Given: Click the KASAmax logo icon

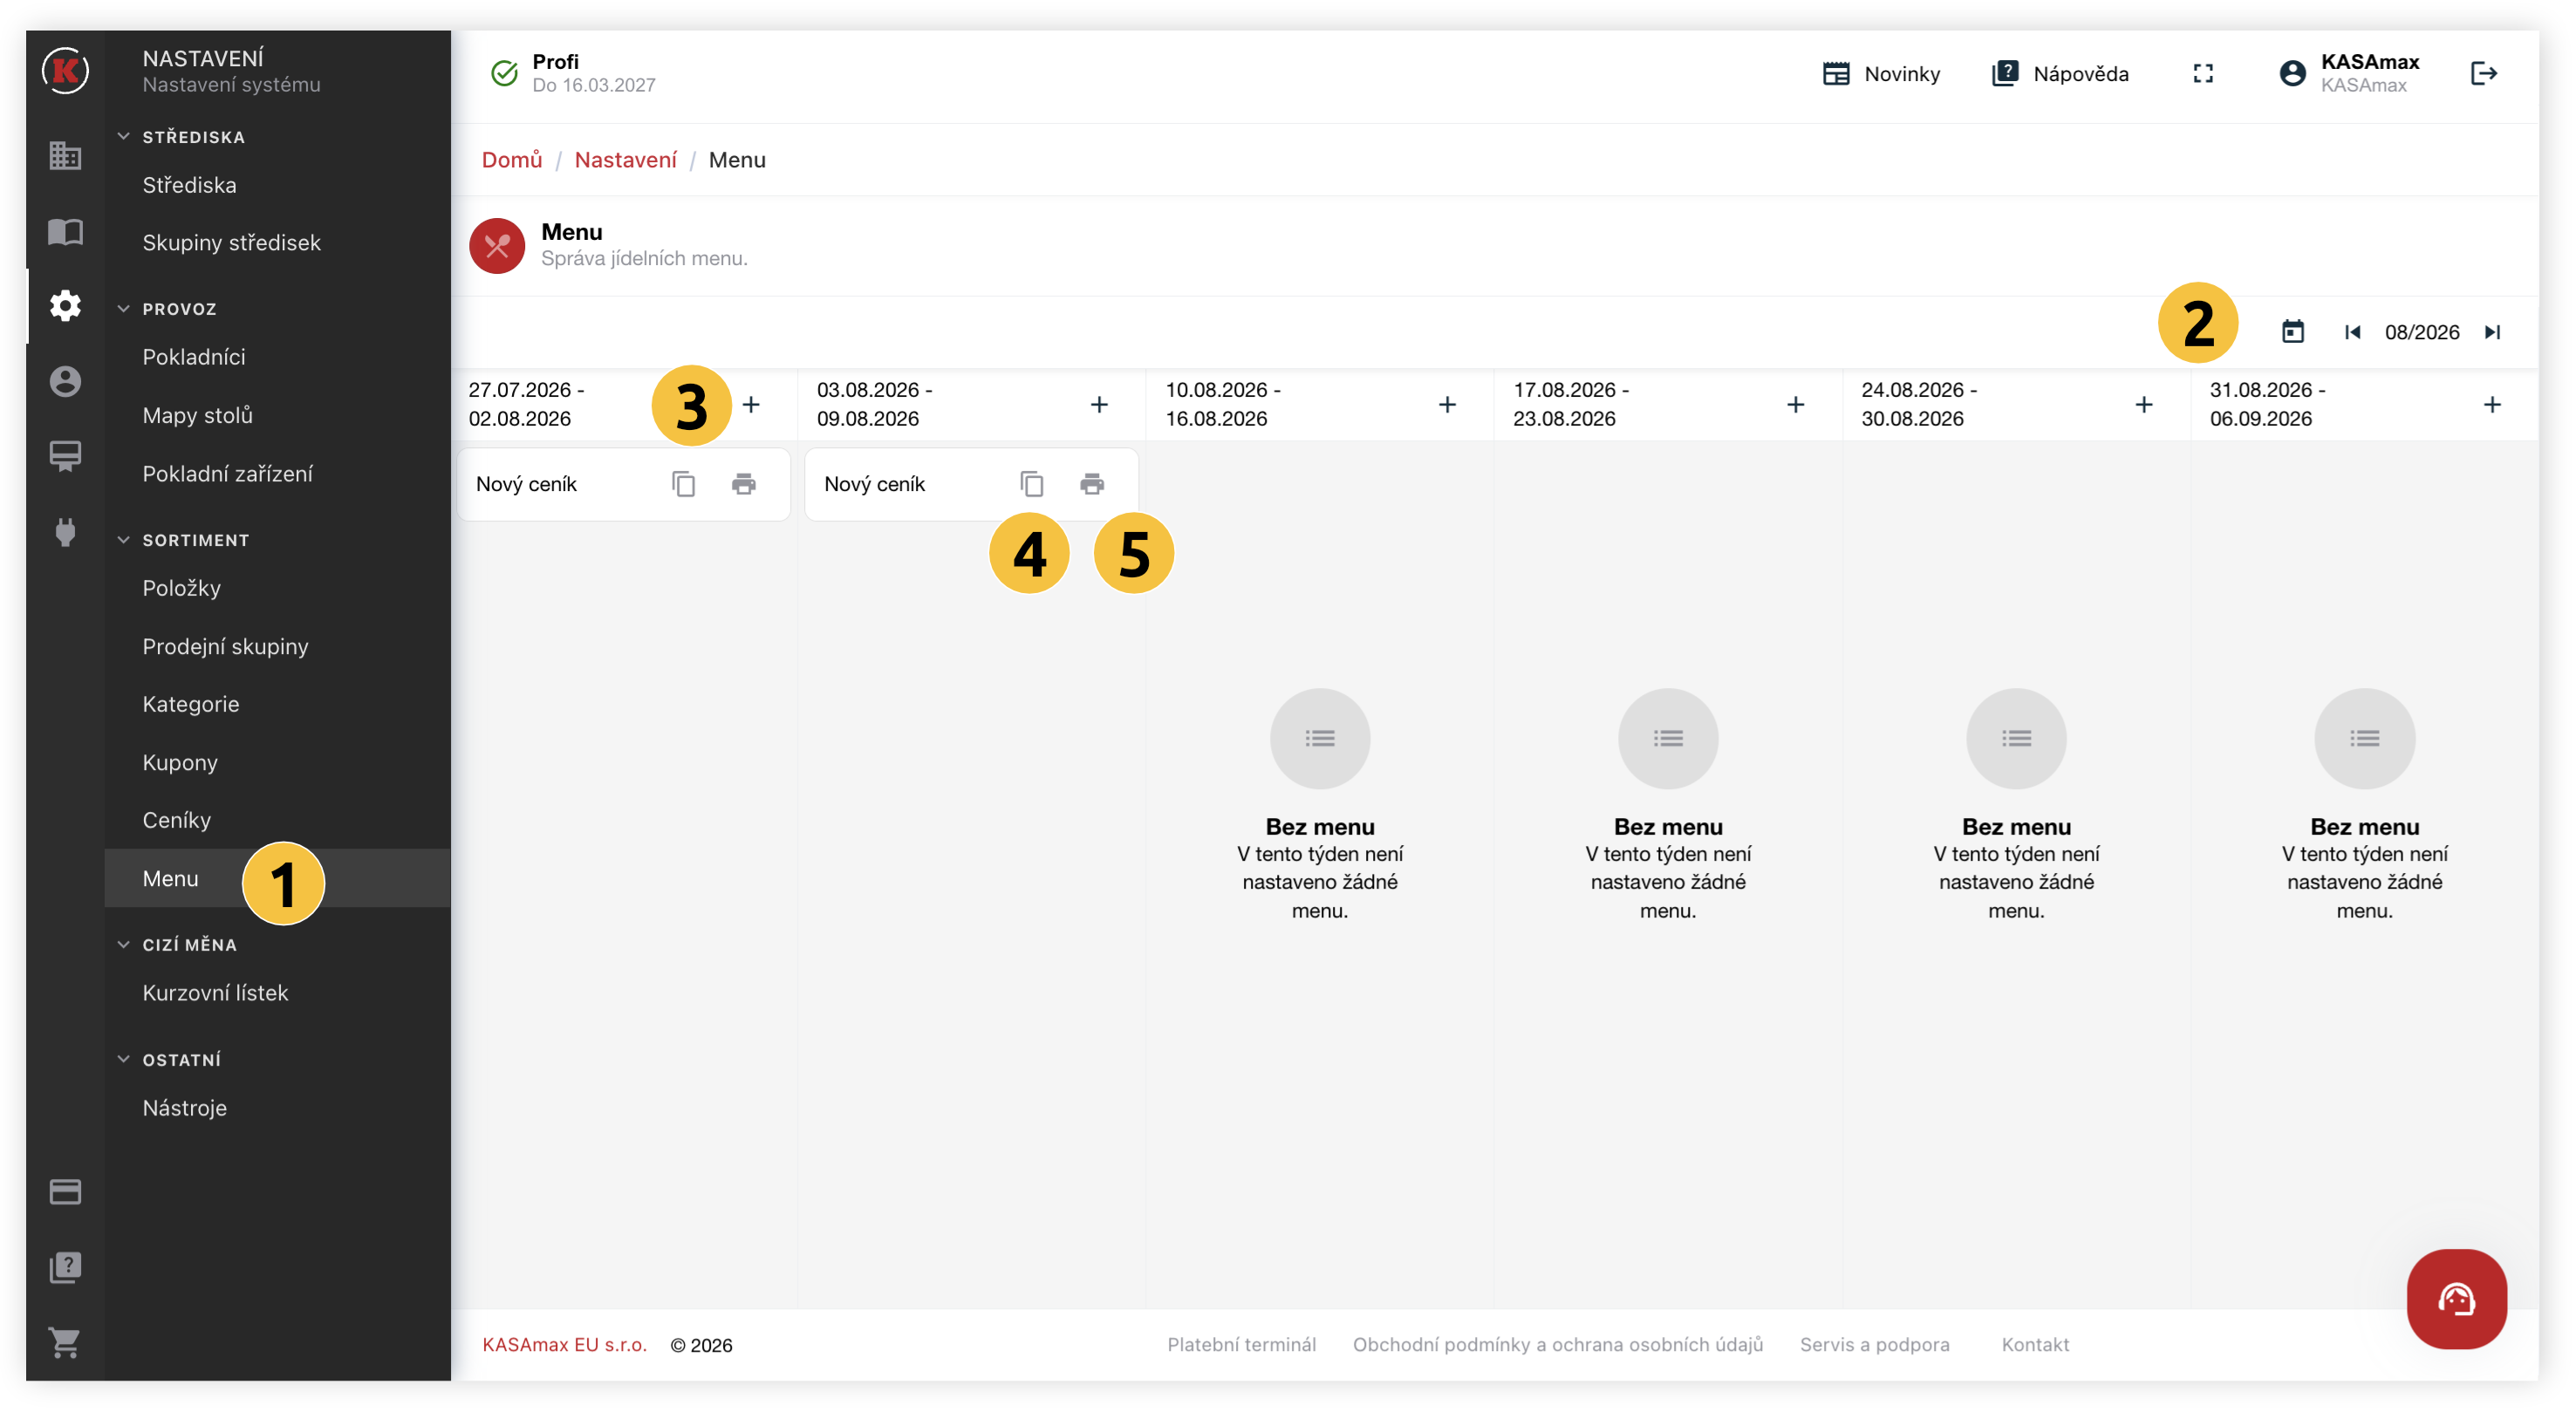Looking at the screenshot, I should [x=65, y=71].
